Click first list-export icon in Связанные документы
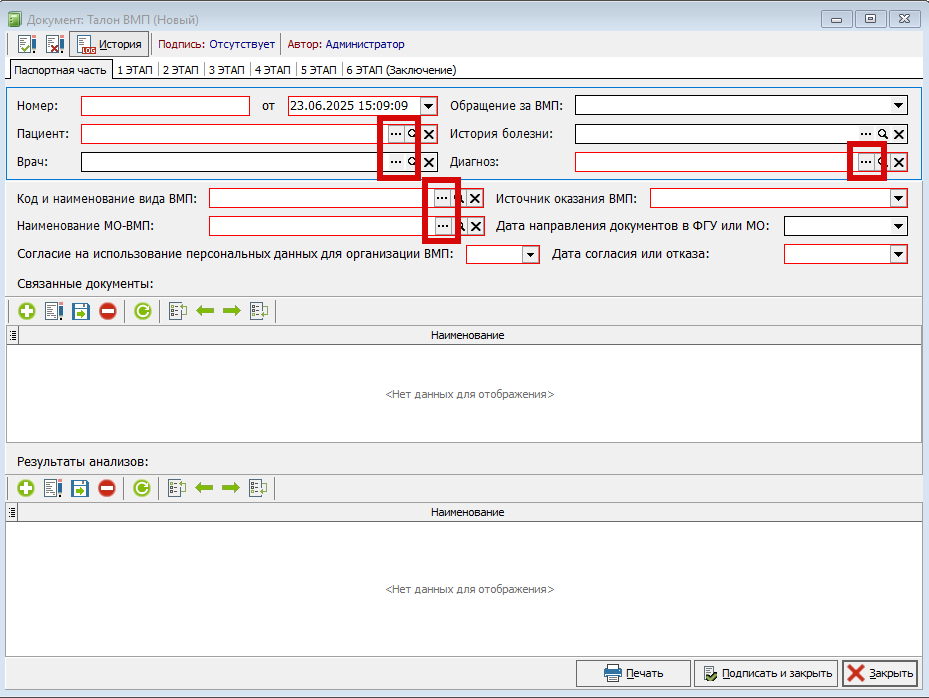The width and height of the screenshot is (929, 698). tap(178, 311)
